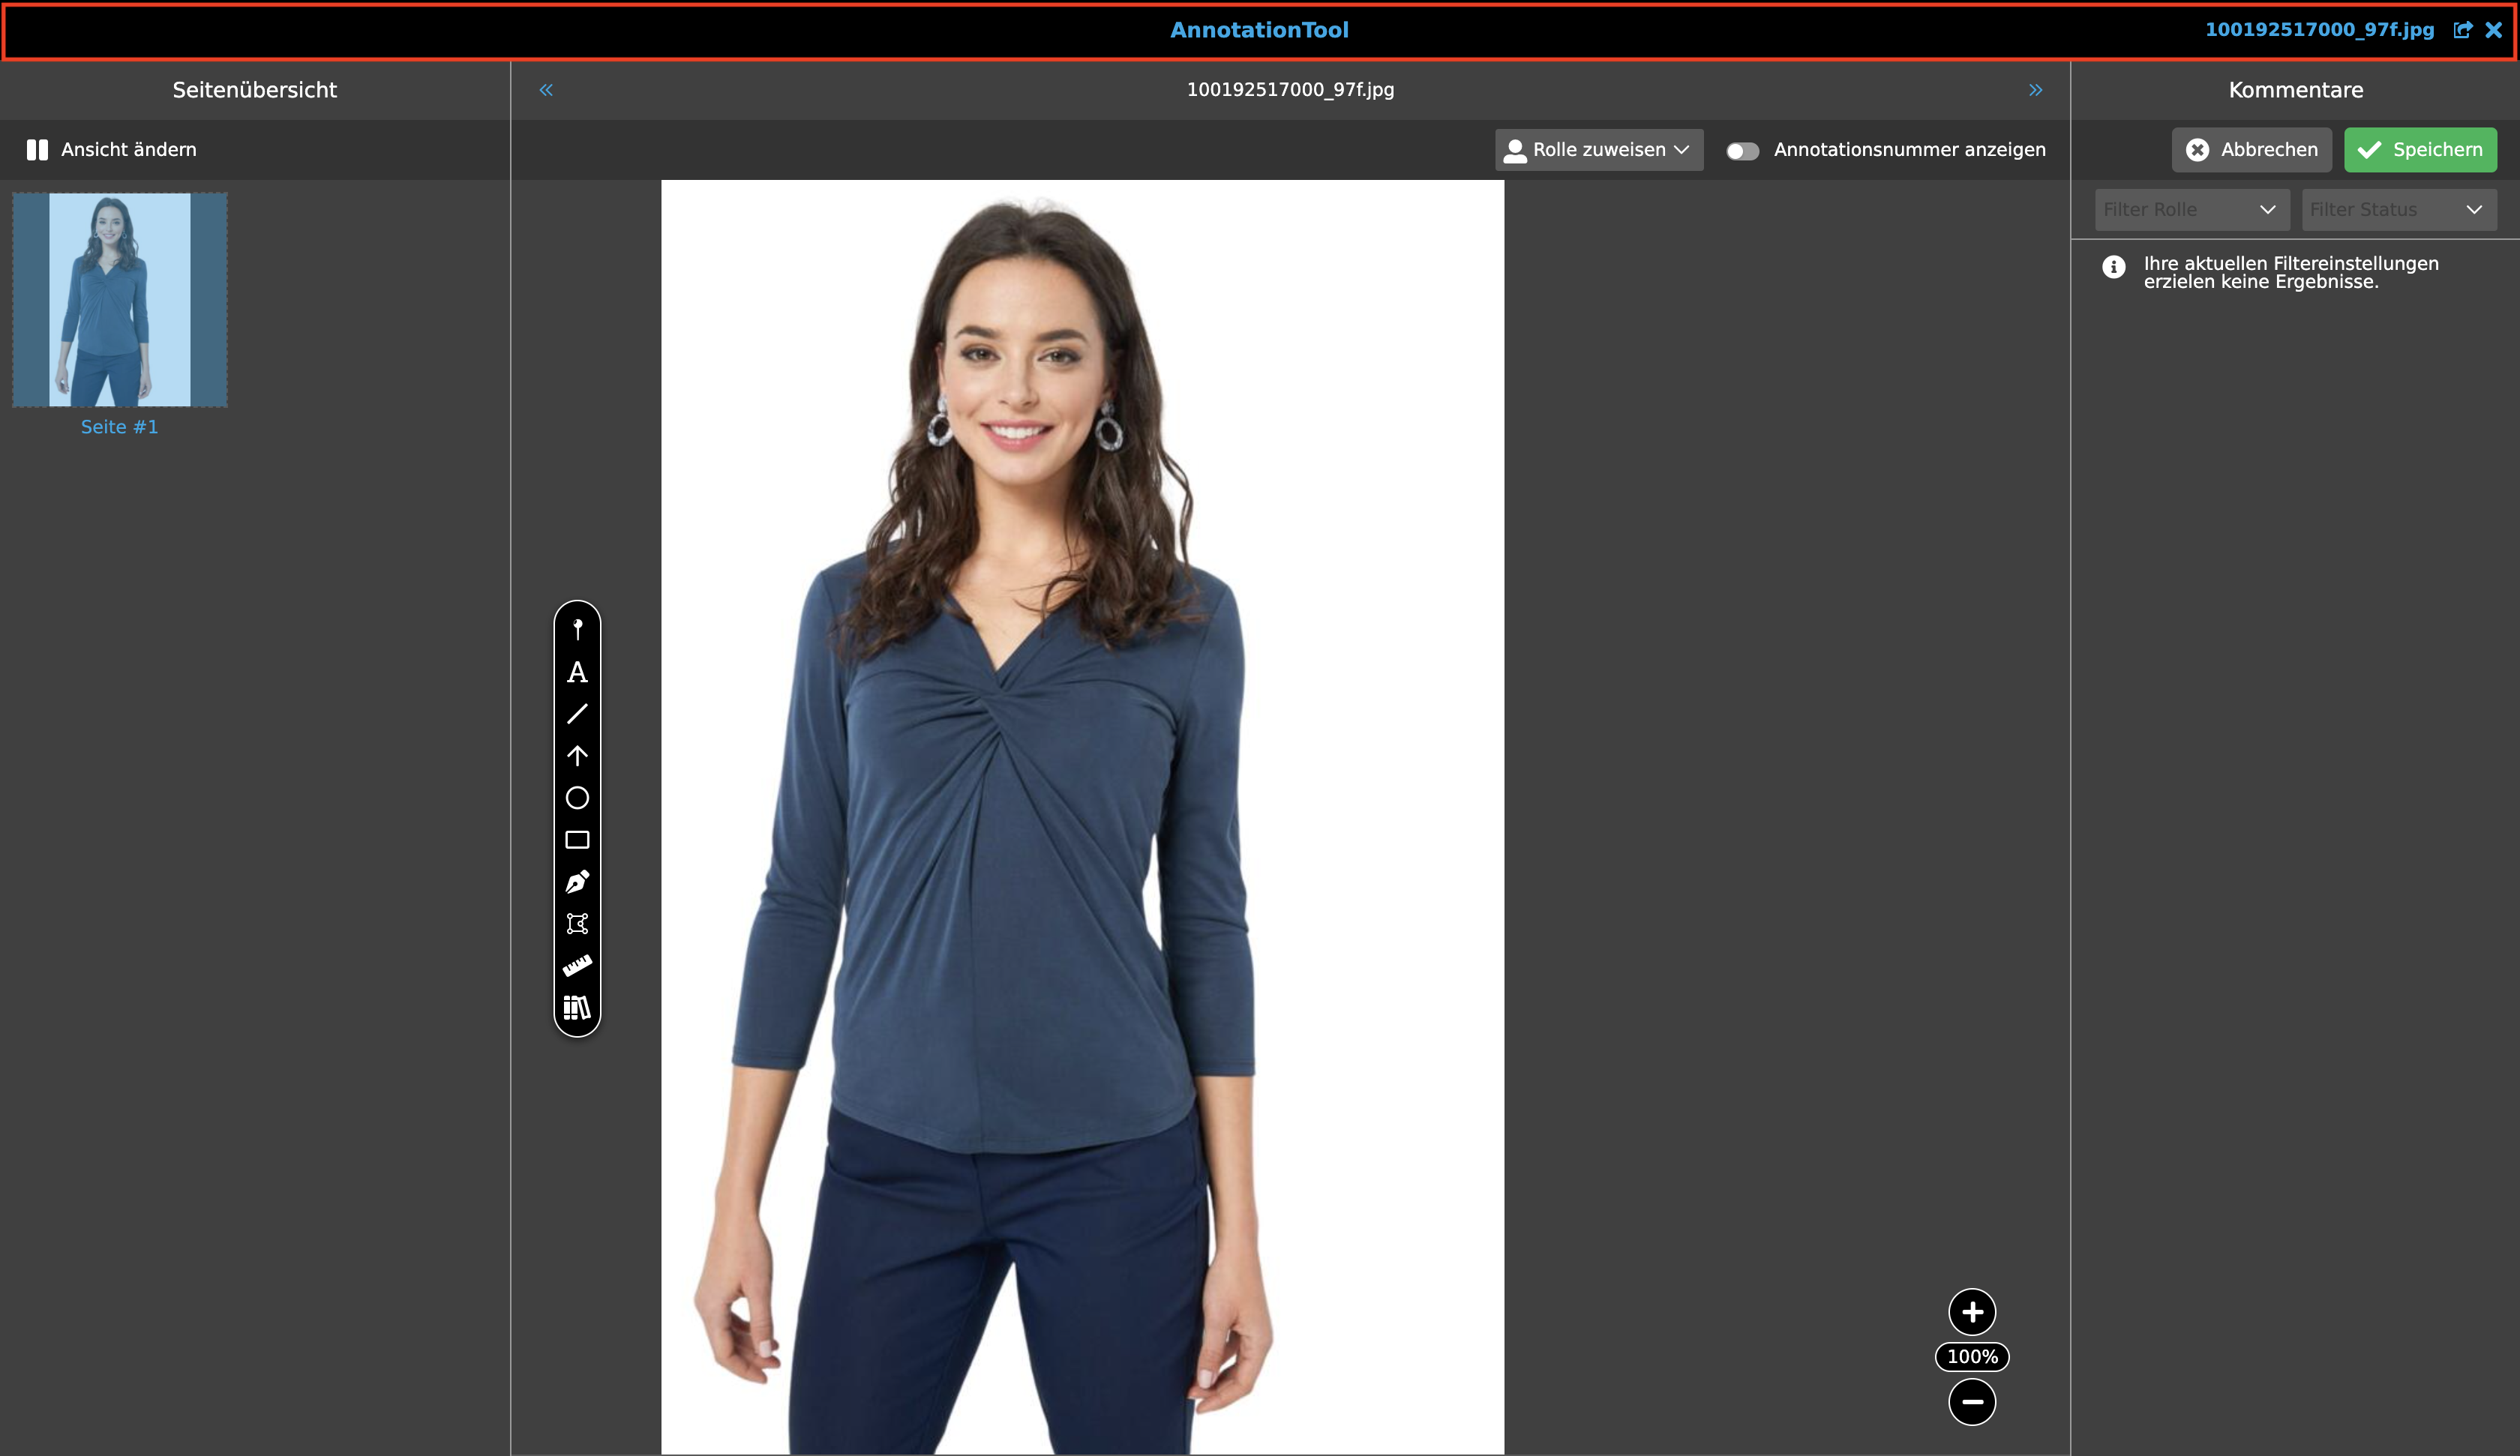Zoom in with the plus button
Viewport: 2520px width, 1456px height.
[x=1971, y=1312]
